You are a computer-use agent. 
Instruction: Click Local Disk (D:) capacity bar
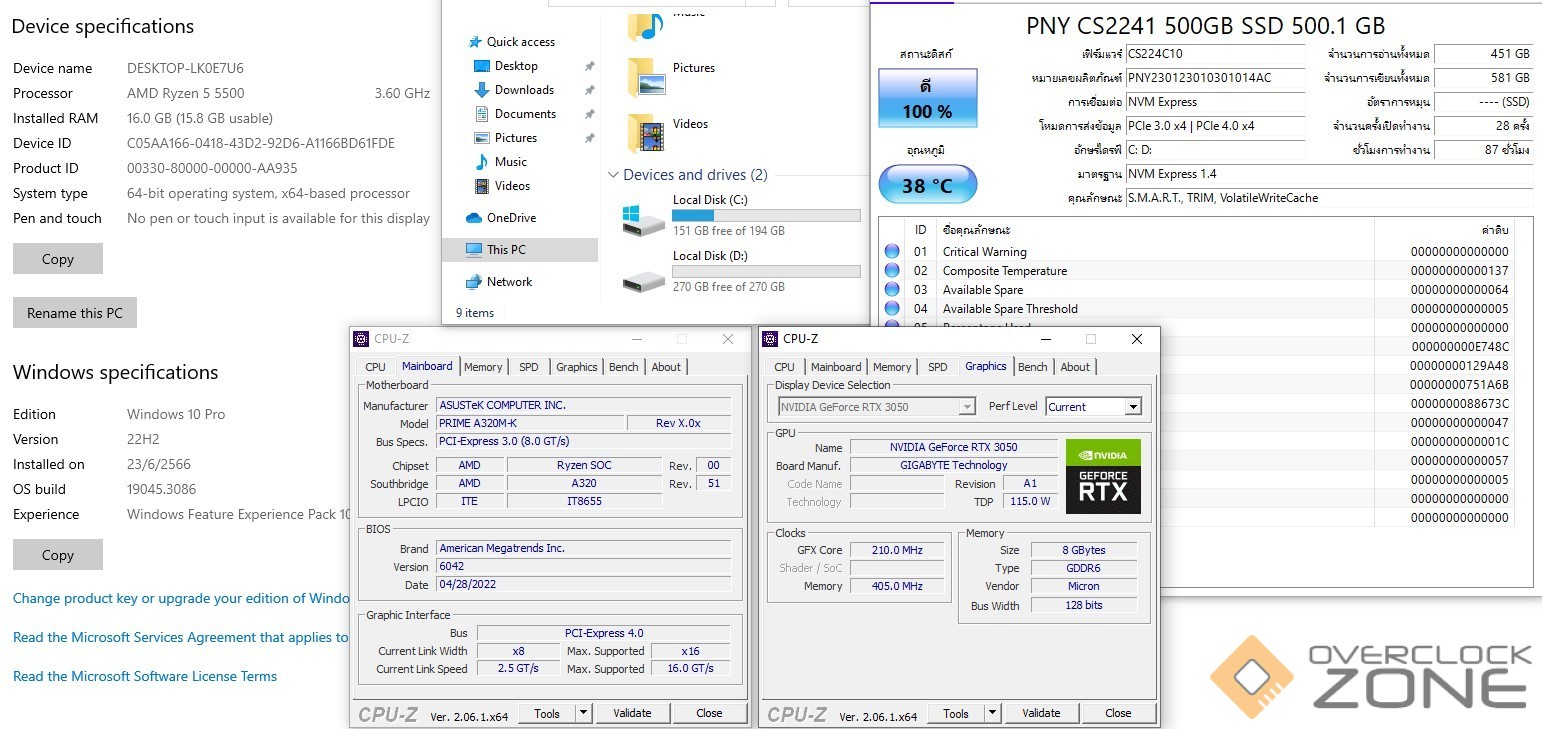pos(766,271)
